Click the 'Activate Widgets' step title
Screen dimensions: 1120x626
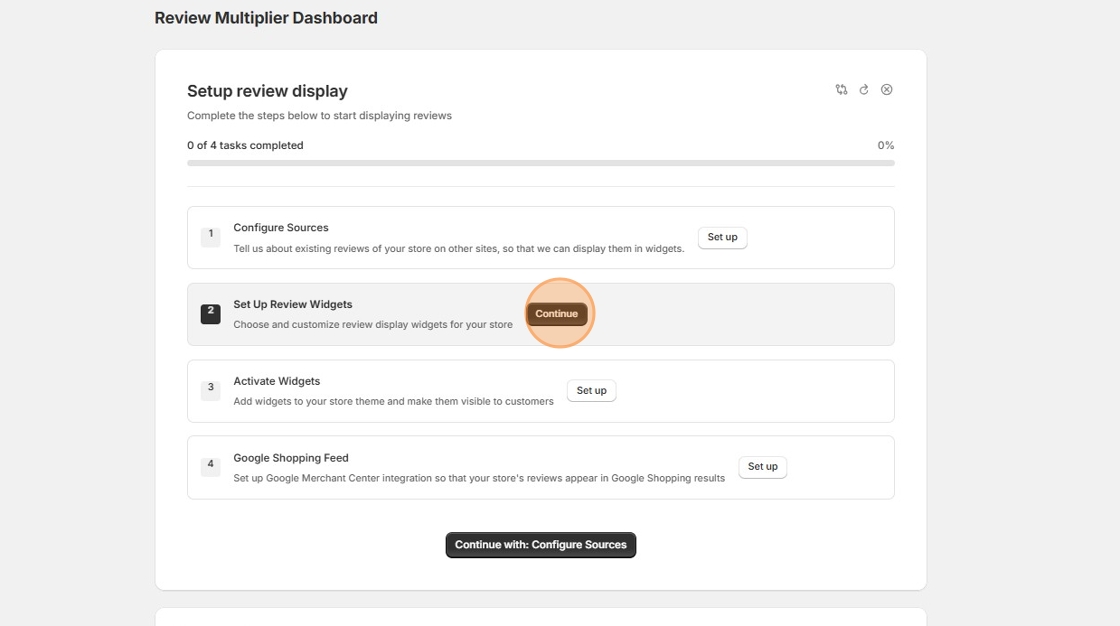276,382
